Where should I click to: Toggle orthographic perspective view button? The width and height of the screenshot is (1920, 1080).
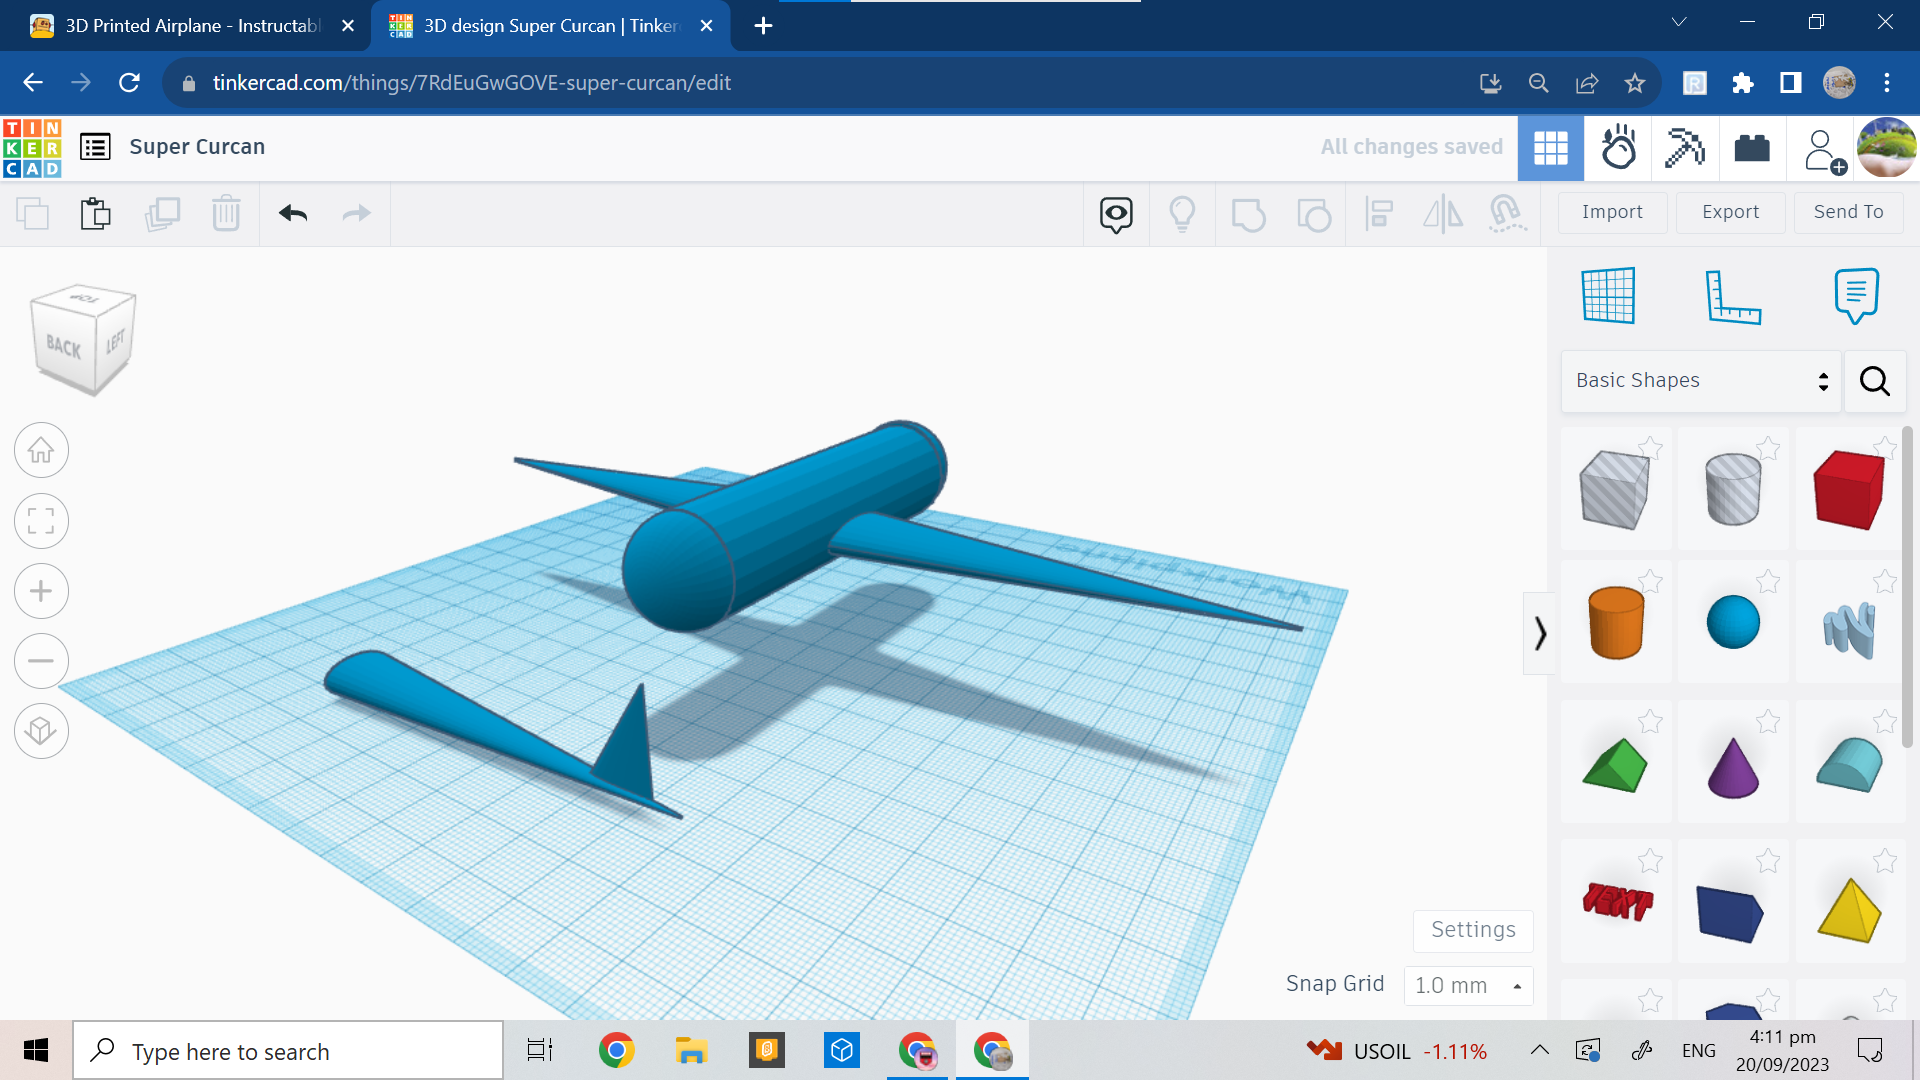click(x=41, y=731)
